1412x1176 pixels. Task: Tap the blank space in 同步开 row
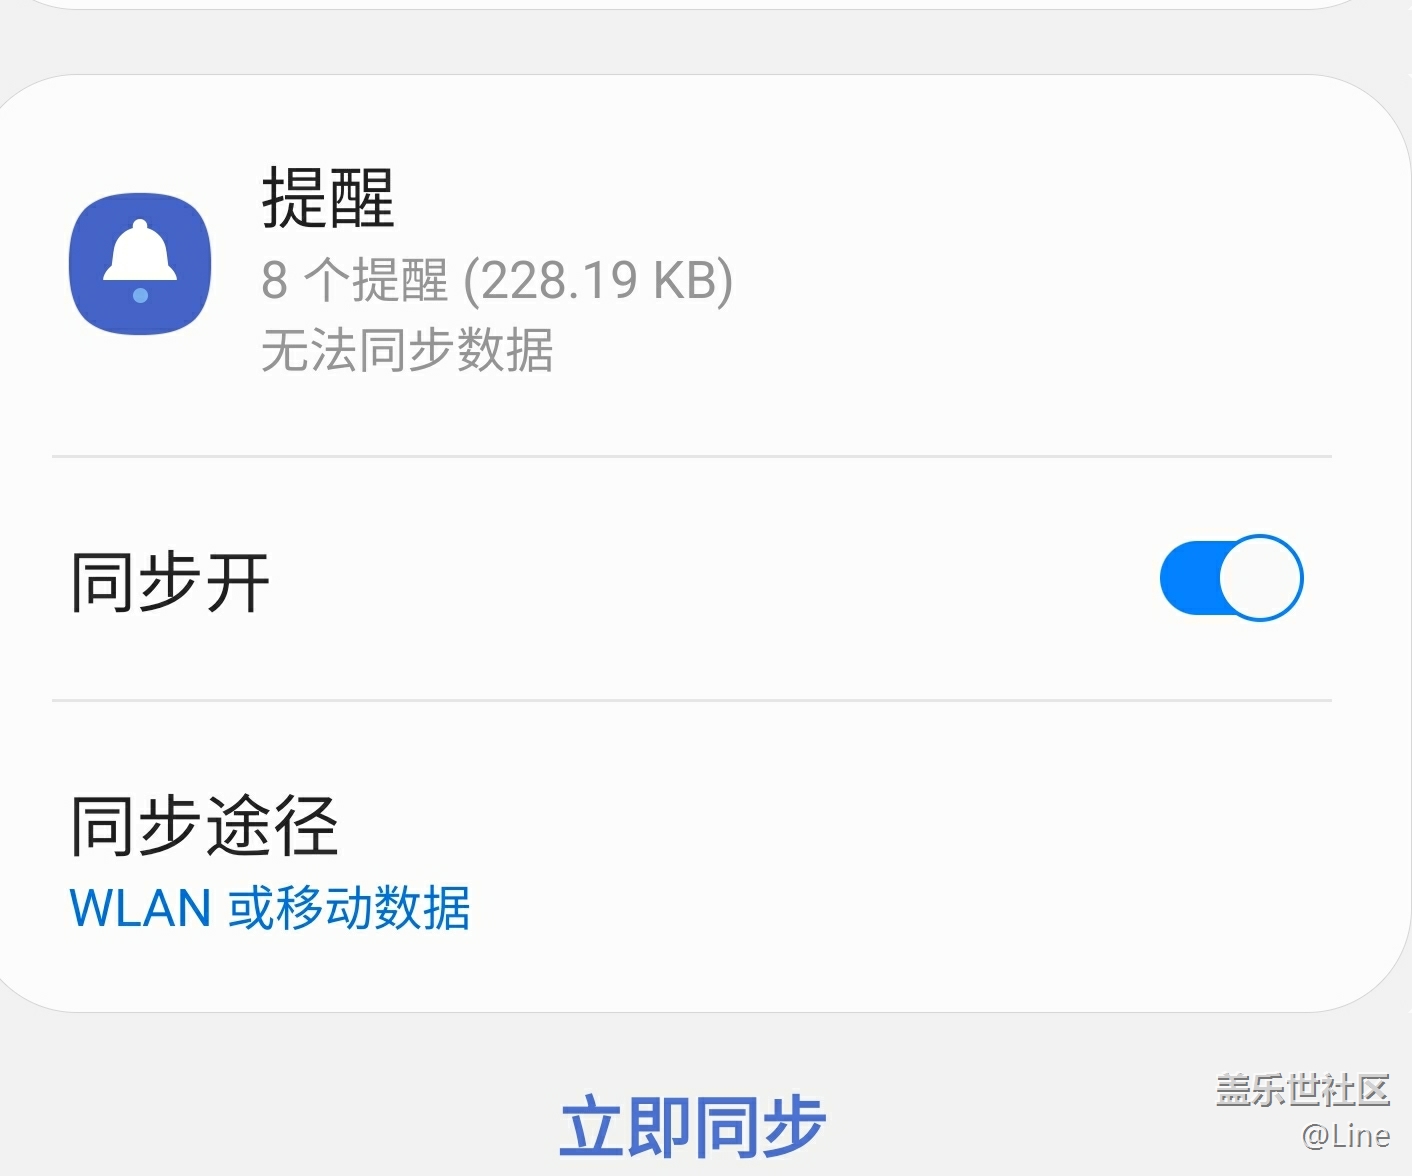[x=700, y=578]
